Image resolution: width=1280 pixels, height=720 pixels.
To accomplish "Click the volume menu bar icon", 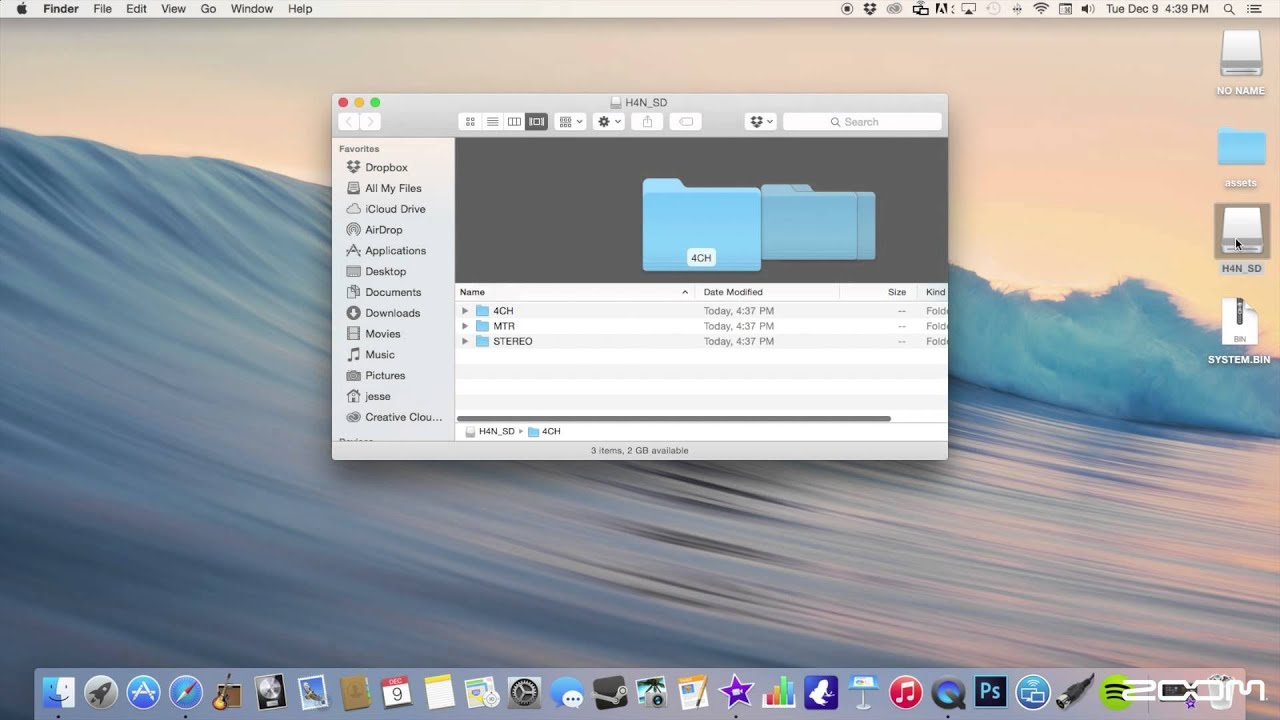I will [x=1088, y=9].
